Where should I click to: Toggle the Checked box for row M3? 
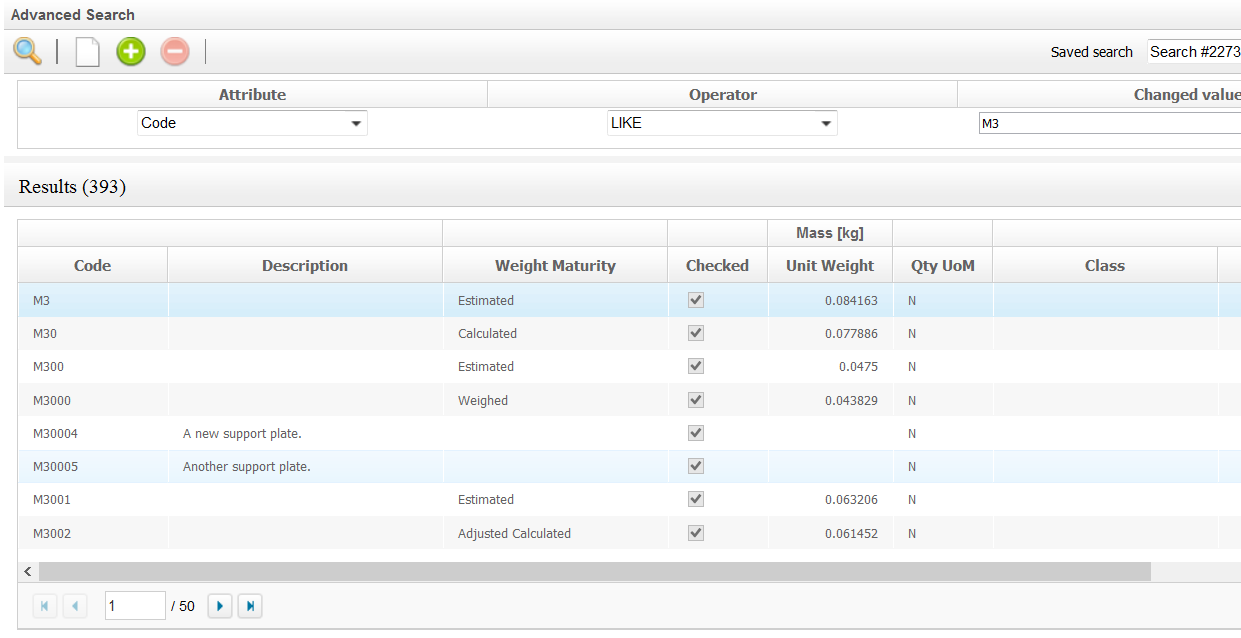click(x=696, y=300)
